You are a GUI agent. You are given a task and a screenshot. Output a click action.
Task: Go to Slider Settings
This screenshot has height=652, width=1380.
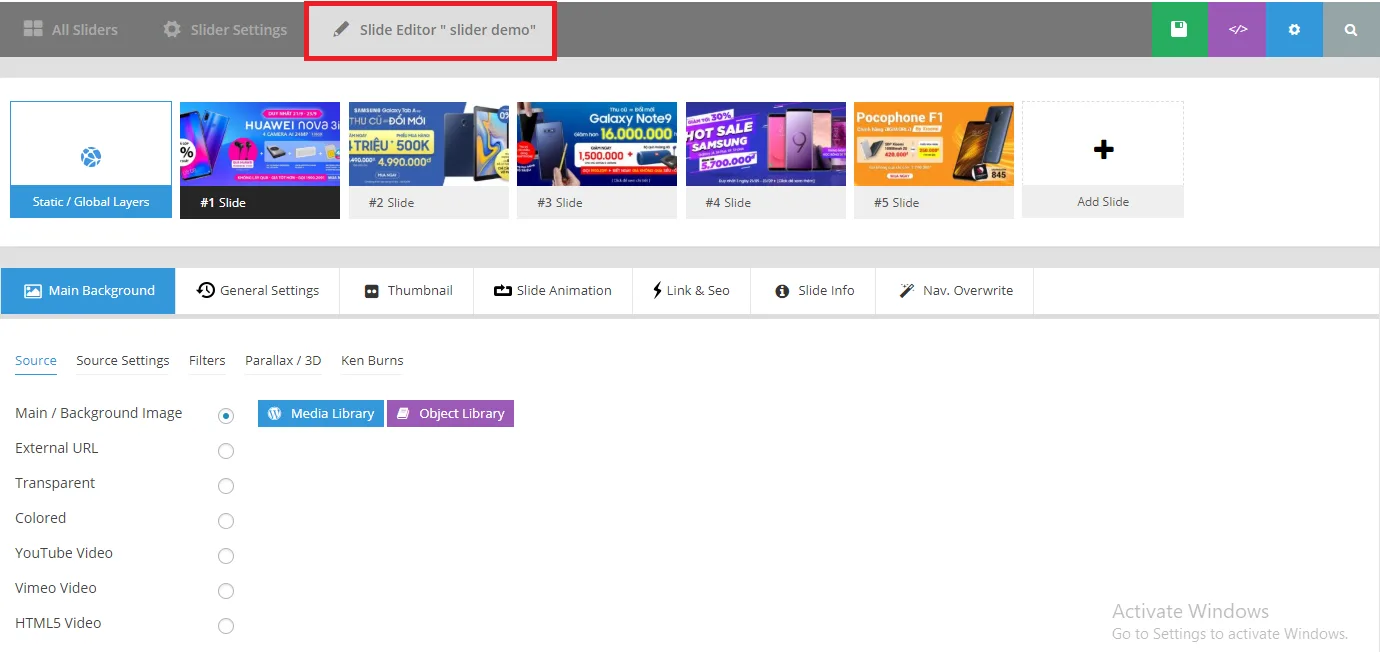click(x=225, y=30)
